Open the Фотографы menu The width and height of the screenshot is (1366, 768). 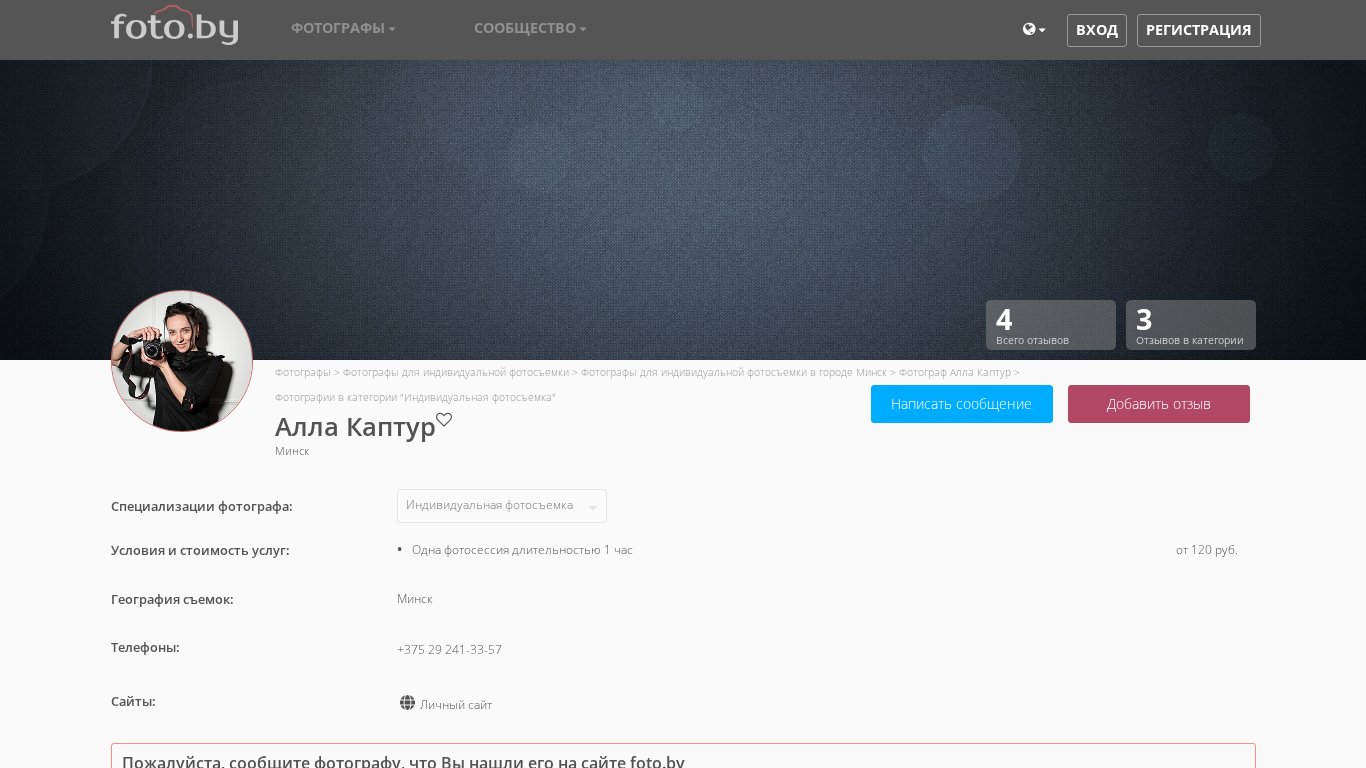click(343, 28)
